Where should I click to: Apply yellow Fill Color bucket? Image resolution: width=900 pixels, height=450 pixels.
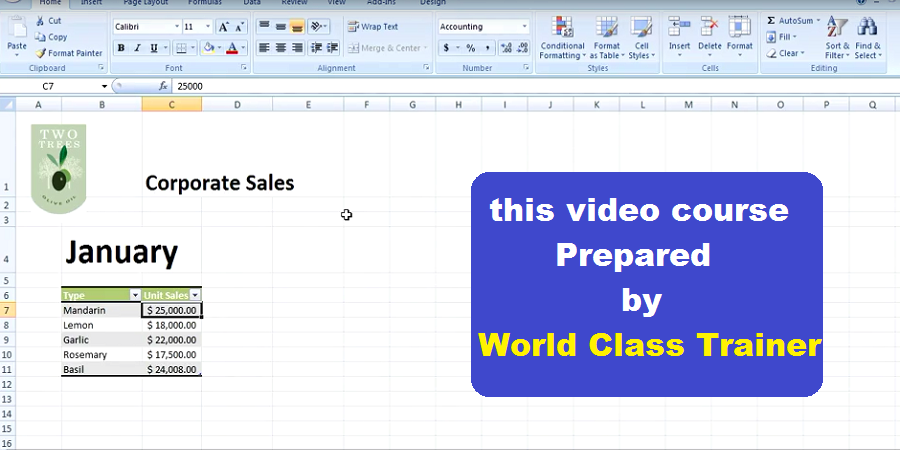[x=209, y=48]
